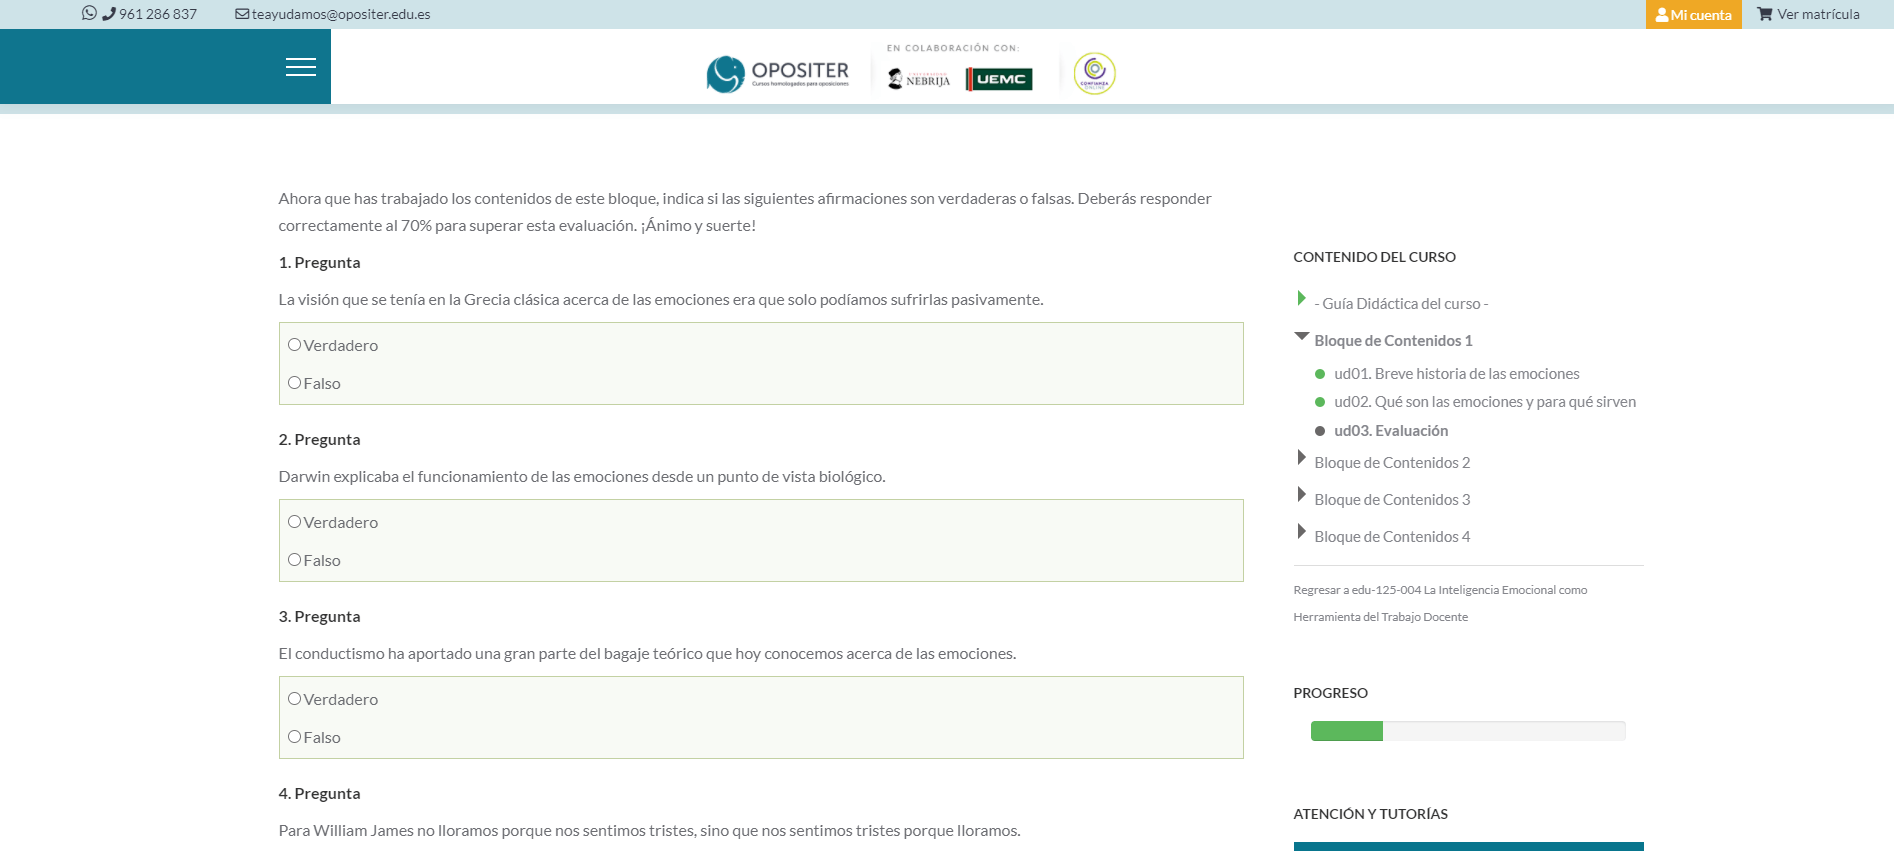
Task: Expand Bloque de Contenidos 2
Action: click(1301, 459)
